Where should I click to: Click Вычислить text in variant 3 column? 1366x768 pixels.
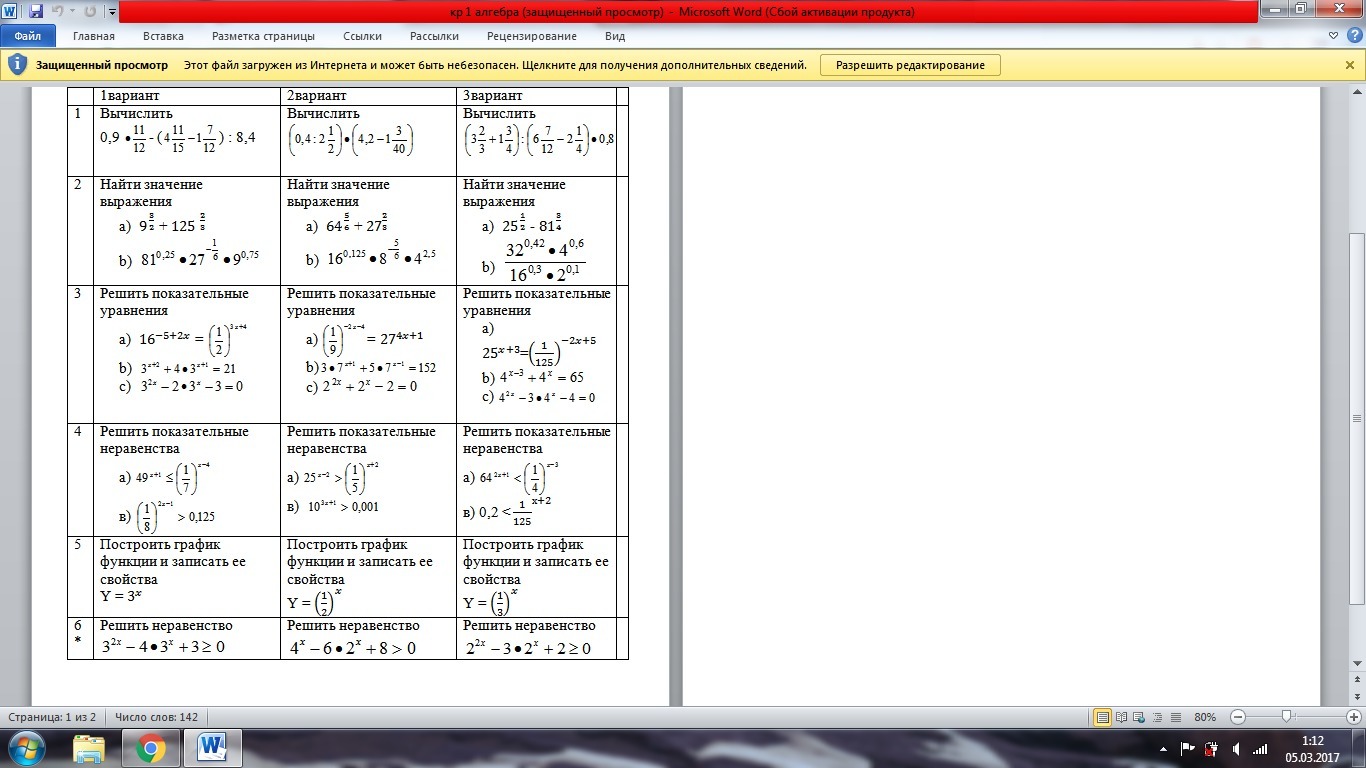click(x=499, y=113)
